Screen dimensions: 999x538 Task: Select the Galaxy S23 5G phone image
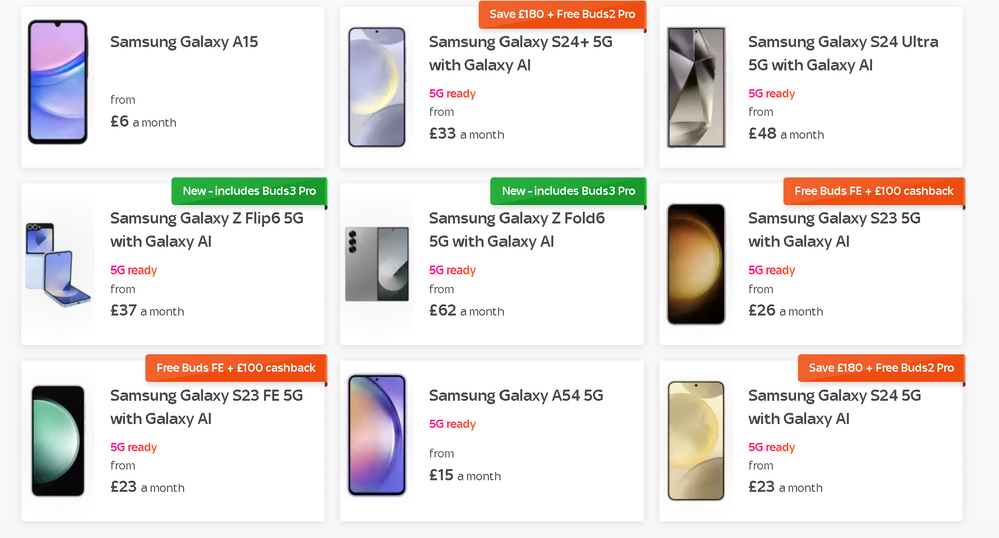click(696, 264)
